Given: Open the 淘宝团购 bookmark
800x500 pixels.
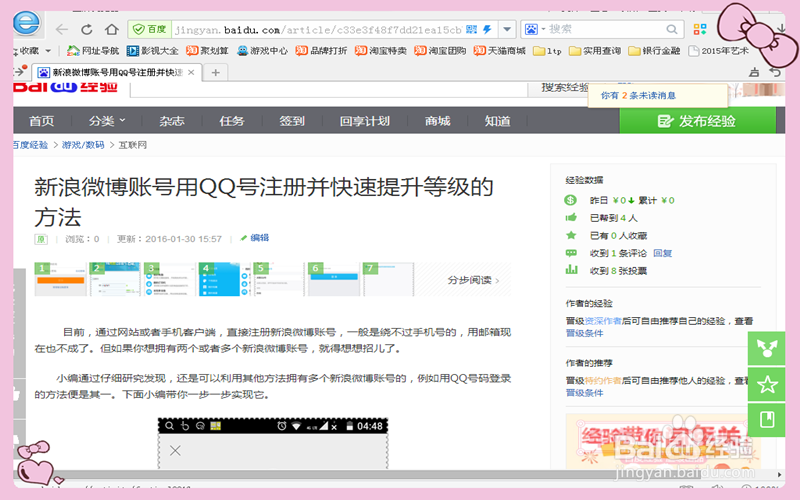Looking at the screenshot, I should click(440, 51).
